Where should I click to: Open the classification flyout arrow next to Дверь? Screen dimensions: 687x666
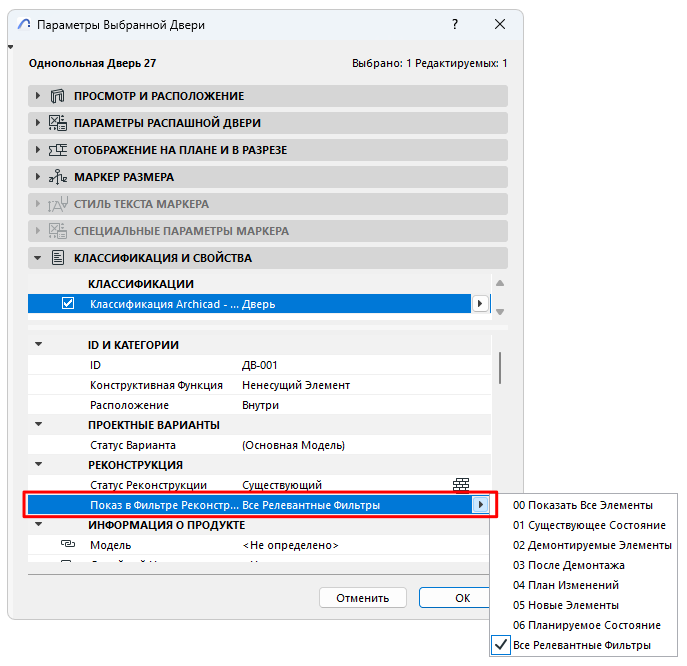pyautogui.click(x=480, y=304)
